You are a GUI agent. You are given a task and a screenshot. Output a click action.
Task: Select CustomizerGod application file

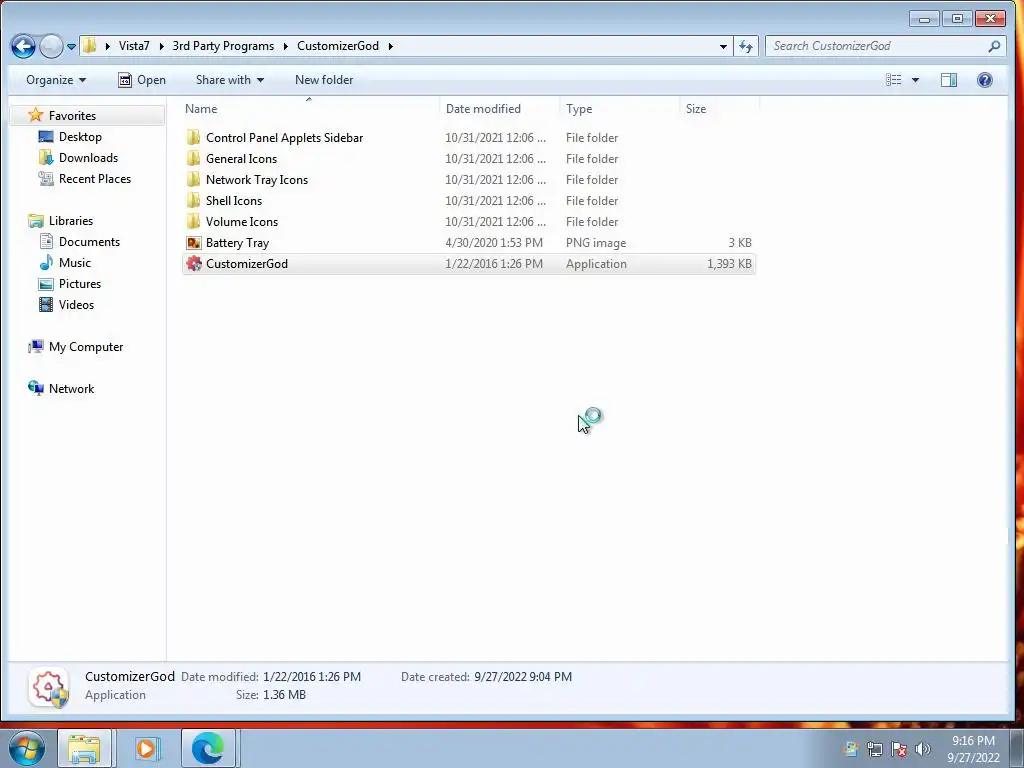tap(469, 264)
